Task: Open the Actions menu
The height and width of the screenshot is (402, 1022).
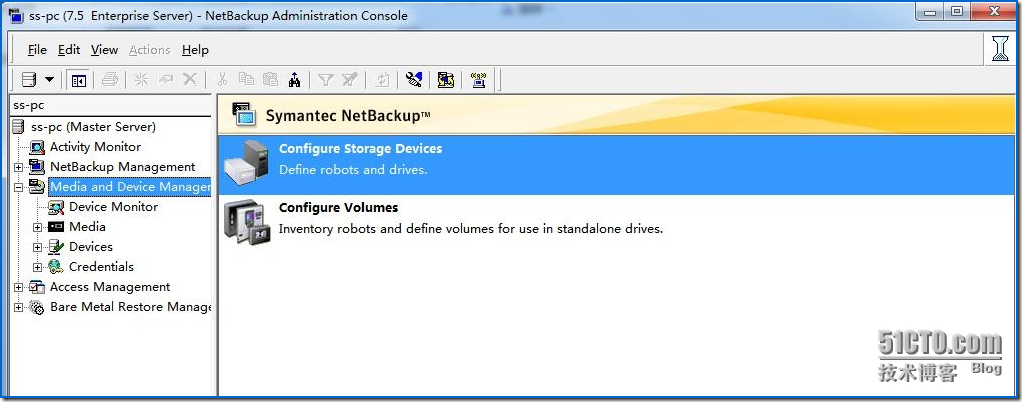Action: pos(149,50)
